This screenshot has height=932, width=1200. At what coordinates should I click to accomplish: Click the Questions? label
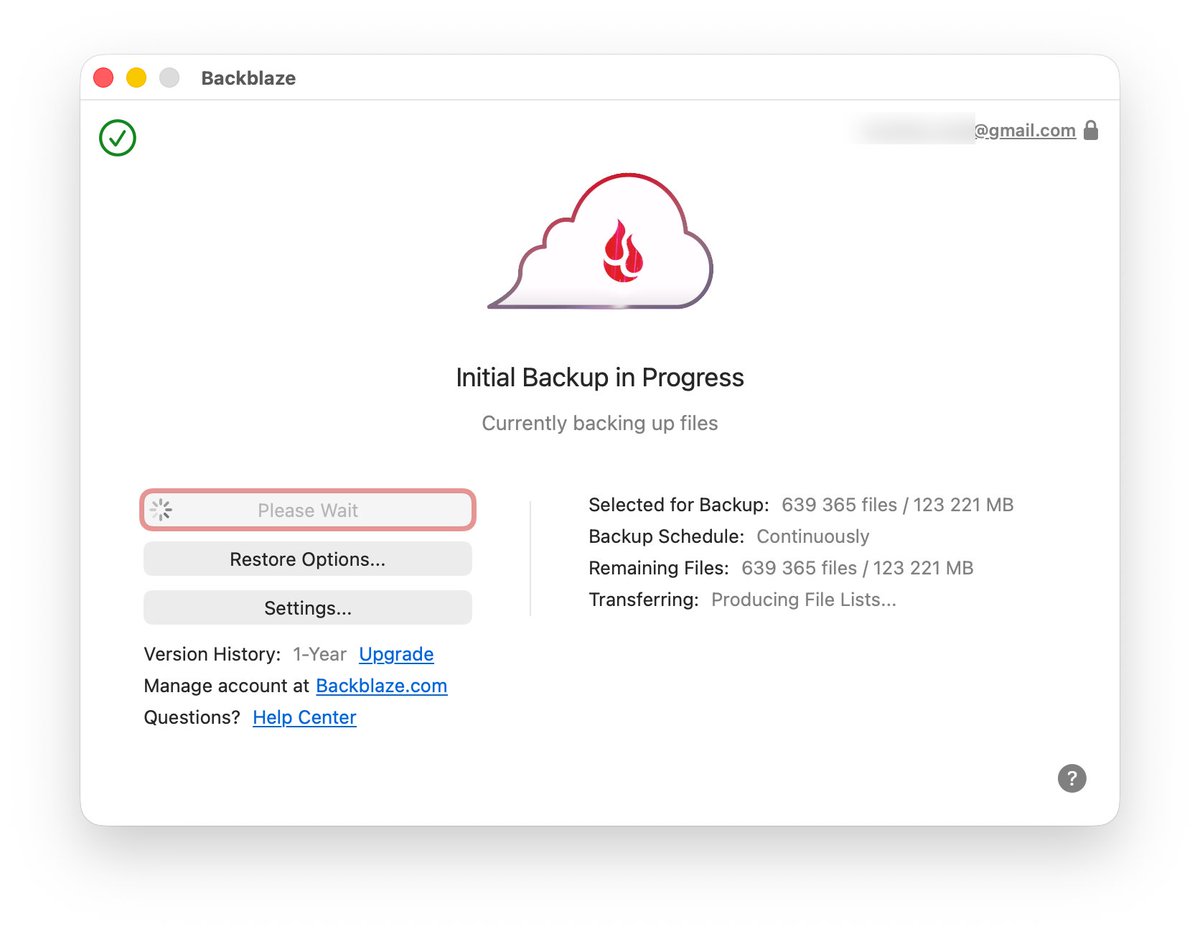coord(192,717)
